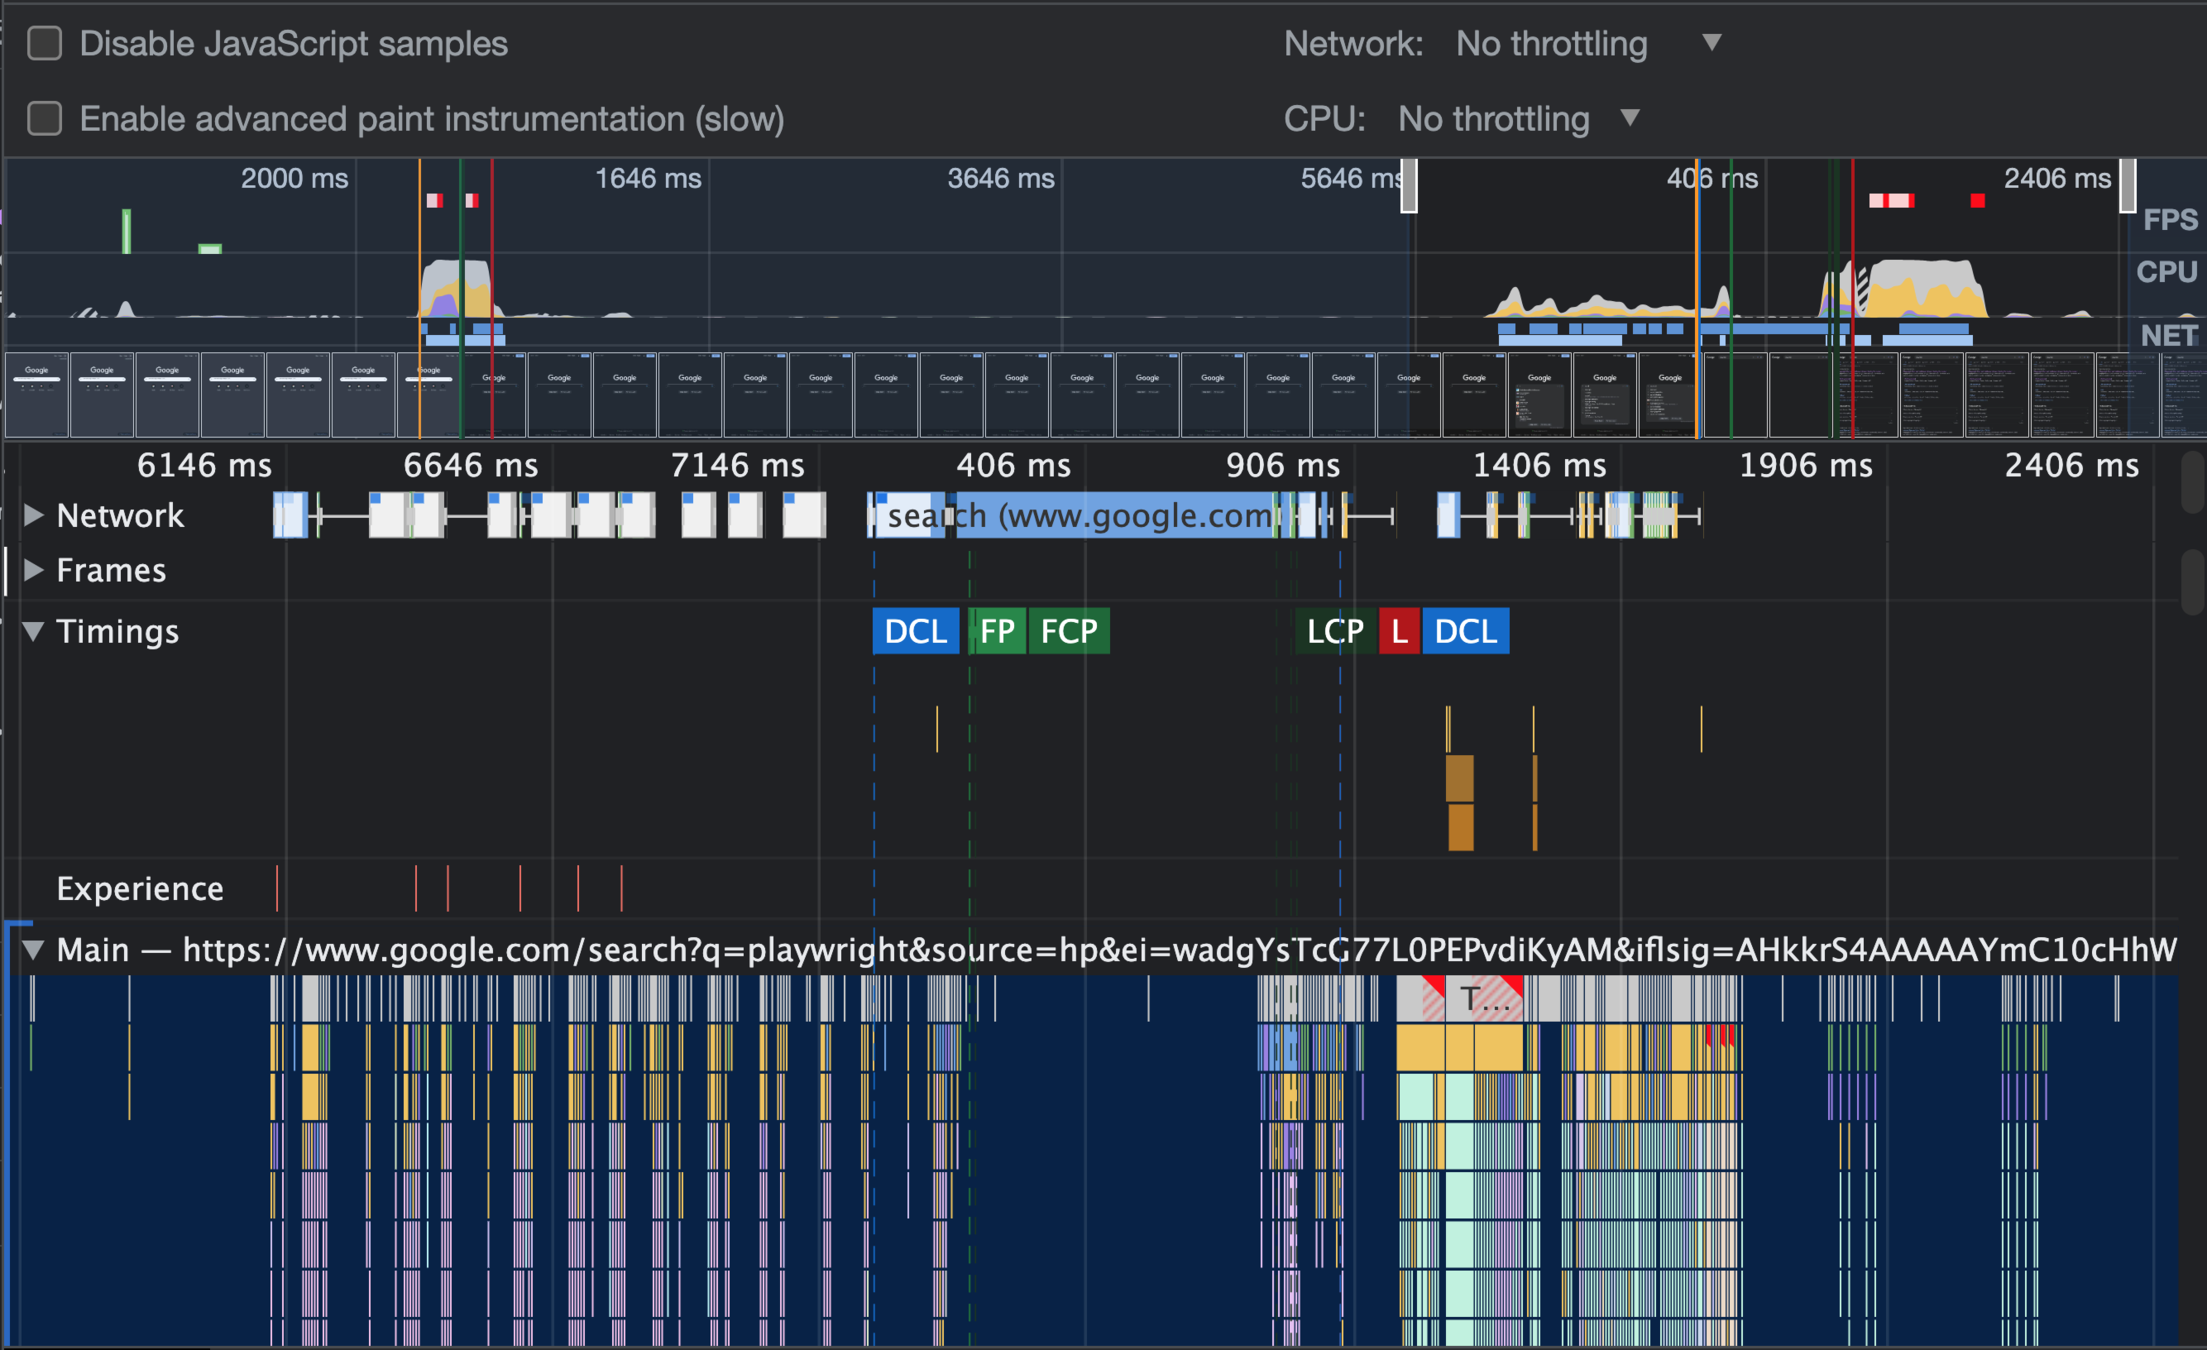Screen dimensions: 2207x1350
Task: Click the first Google screenshot thumbnail
Action: [x=37, y=394]
